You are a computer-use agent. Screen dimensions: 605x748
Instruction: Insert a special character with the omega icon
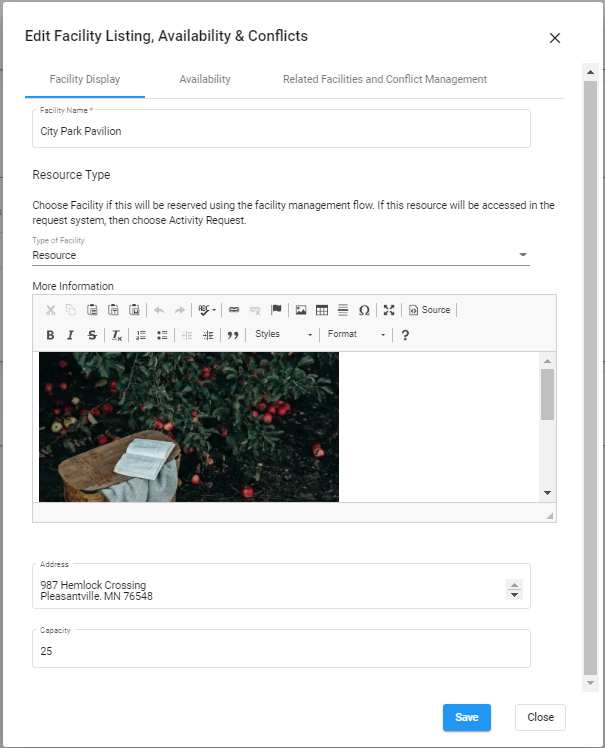(364, 310)
